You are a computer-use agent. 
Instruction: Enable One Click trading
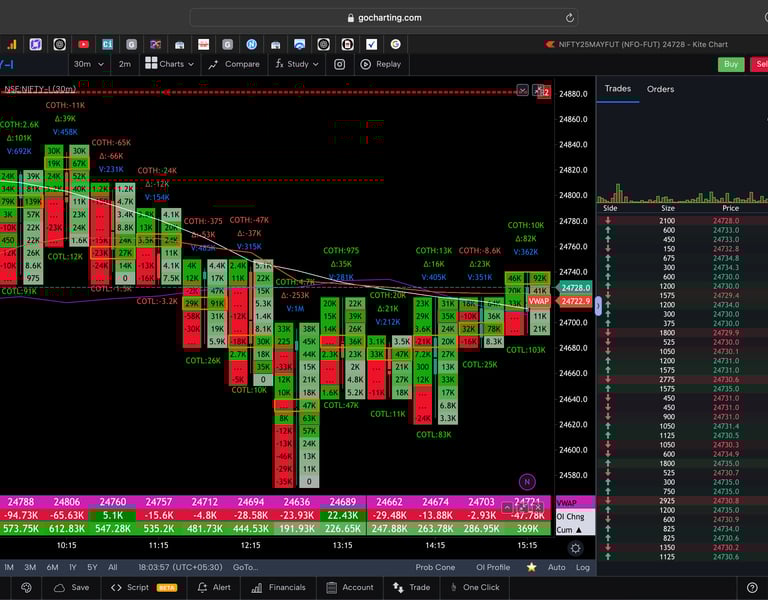(475, 587)
